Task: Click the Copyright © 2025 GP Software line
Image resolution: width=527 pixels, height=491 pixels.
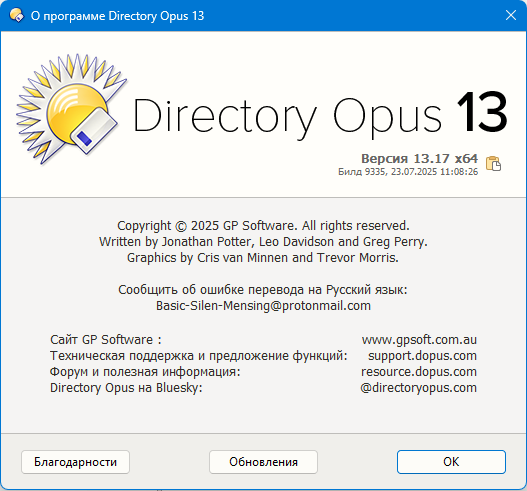Action: 263,226
